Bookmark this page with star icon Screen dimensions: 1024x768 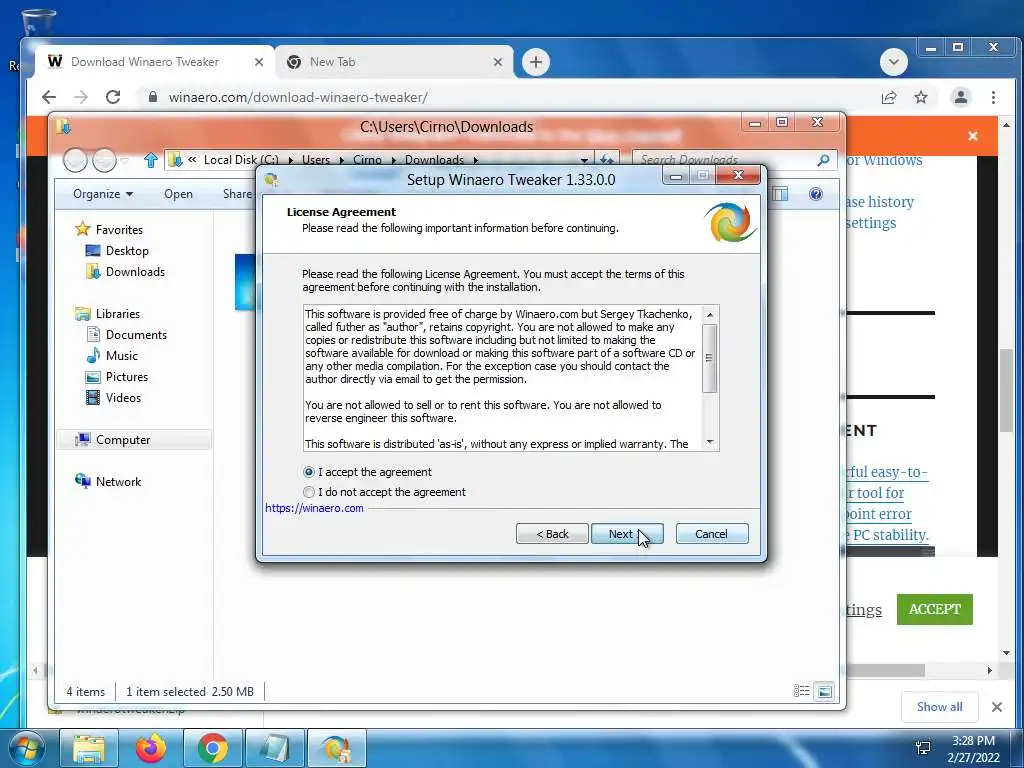coord(921,97)
